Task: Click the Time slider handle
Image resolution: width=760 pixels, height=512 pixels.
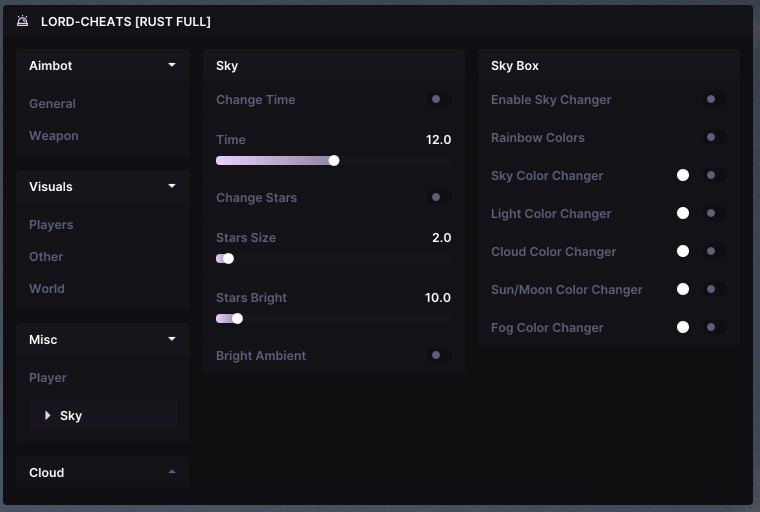Action: (334, 160)
